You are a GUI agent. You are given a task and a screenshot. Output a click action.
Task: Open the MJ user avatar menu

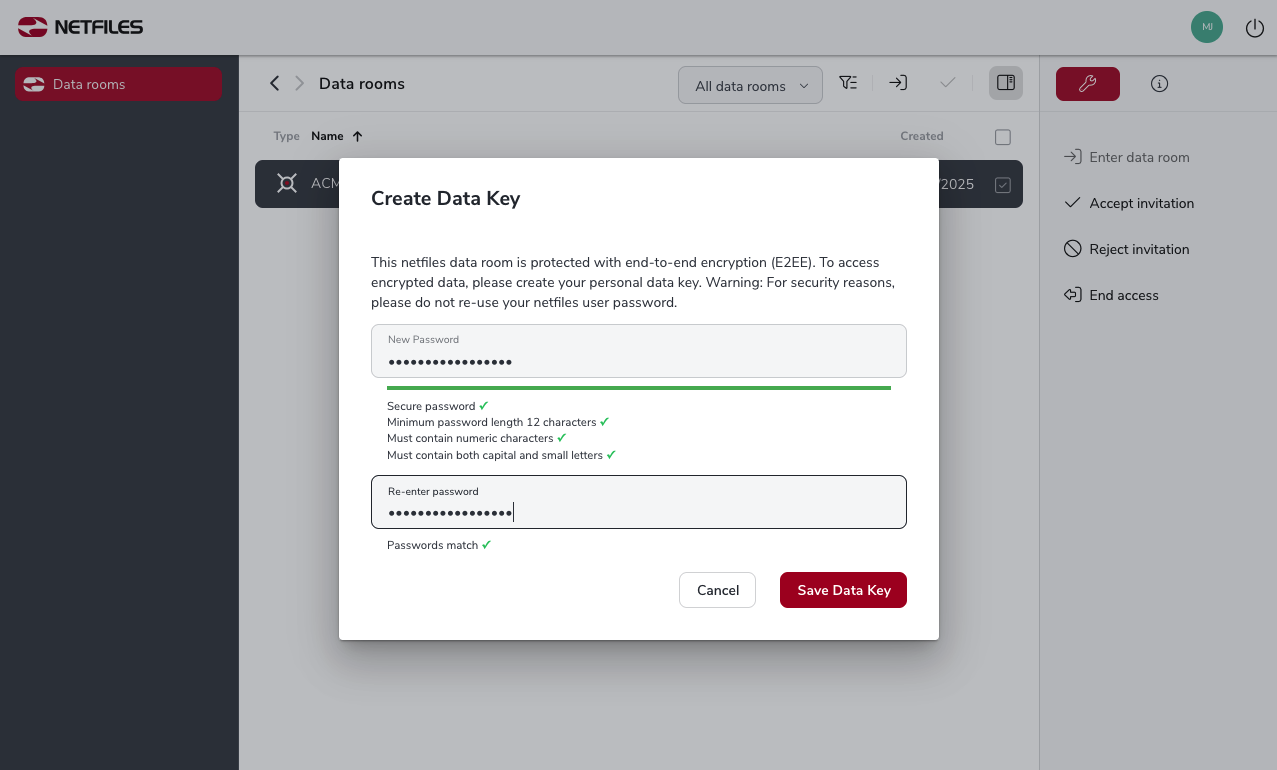pyautogui.click(x=1207, y=27)
